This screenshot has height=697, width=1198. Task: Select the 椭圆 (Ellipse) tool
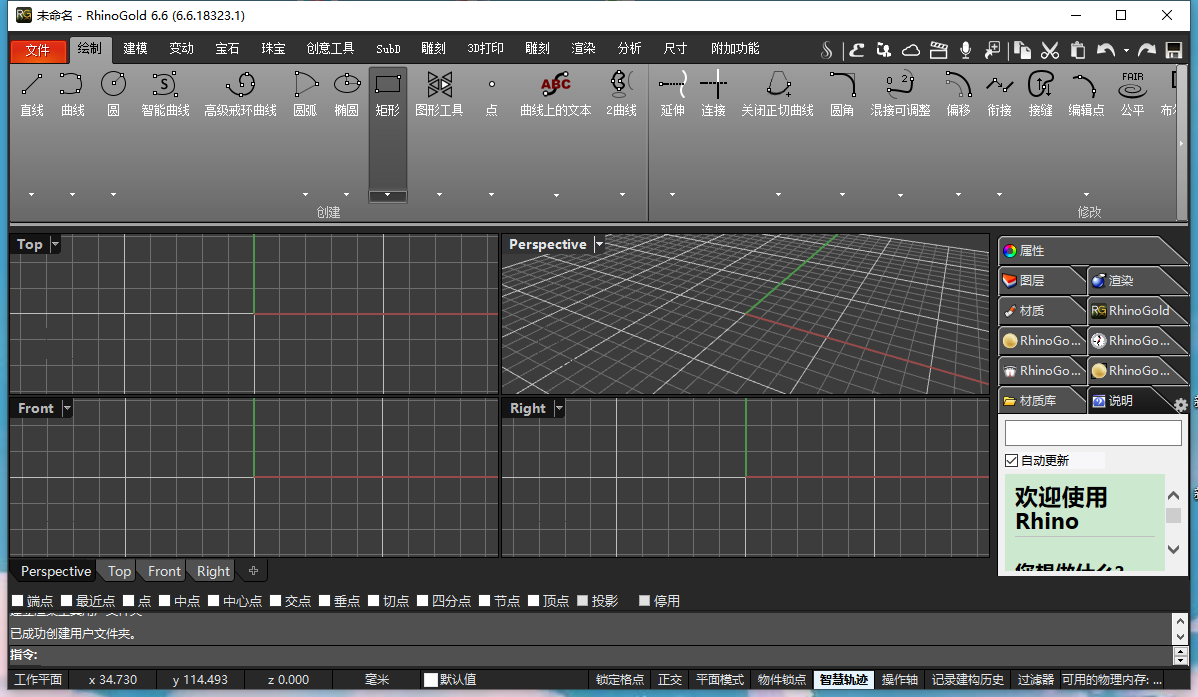coord(346,94)
